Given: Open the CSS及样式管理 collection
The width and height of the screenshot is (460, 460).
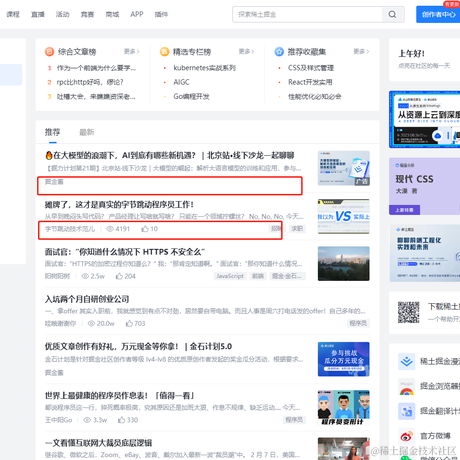Looking at the screenshot, I should point(311,68).
